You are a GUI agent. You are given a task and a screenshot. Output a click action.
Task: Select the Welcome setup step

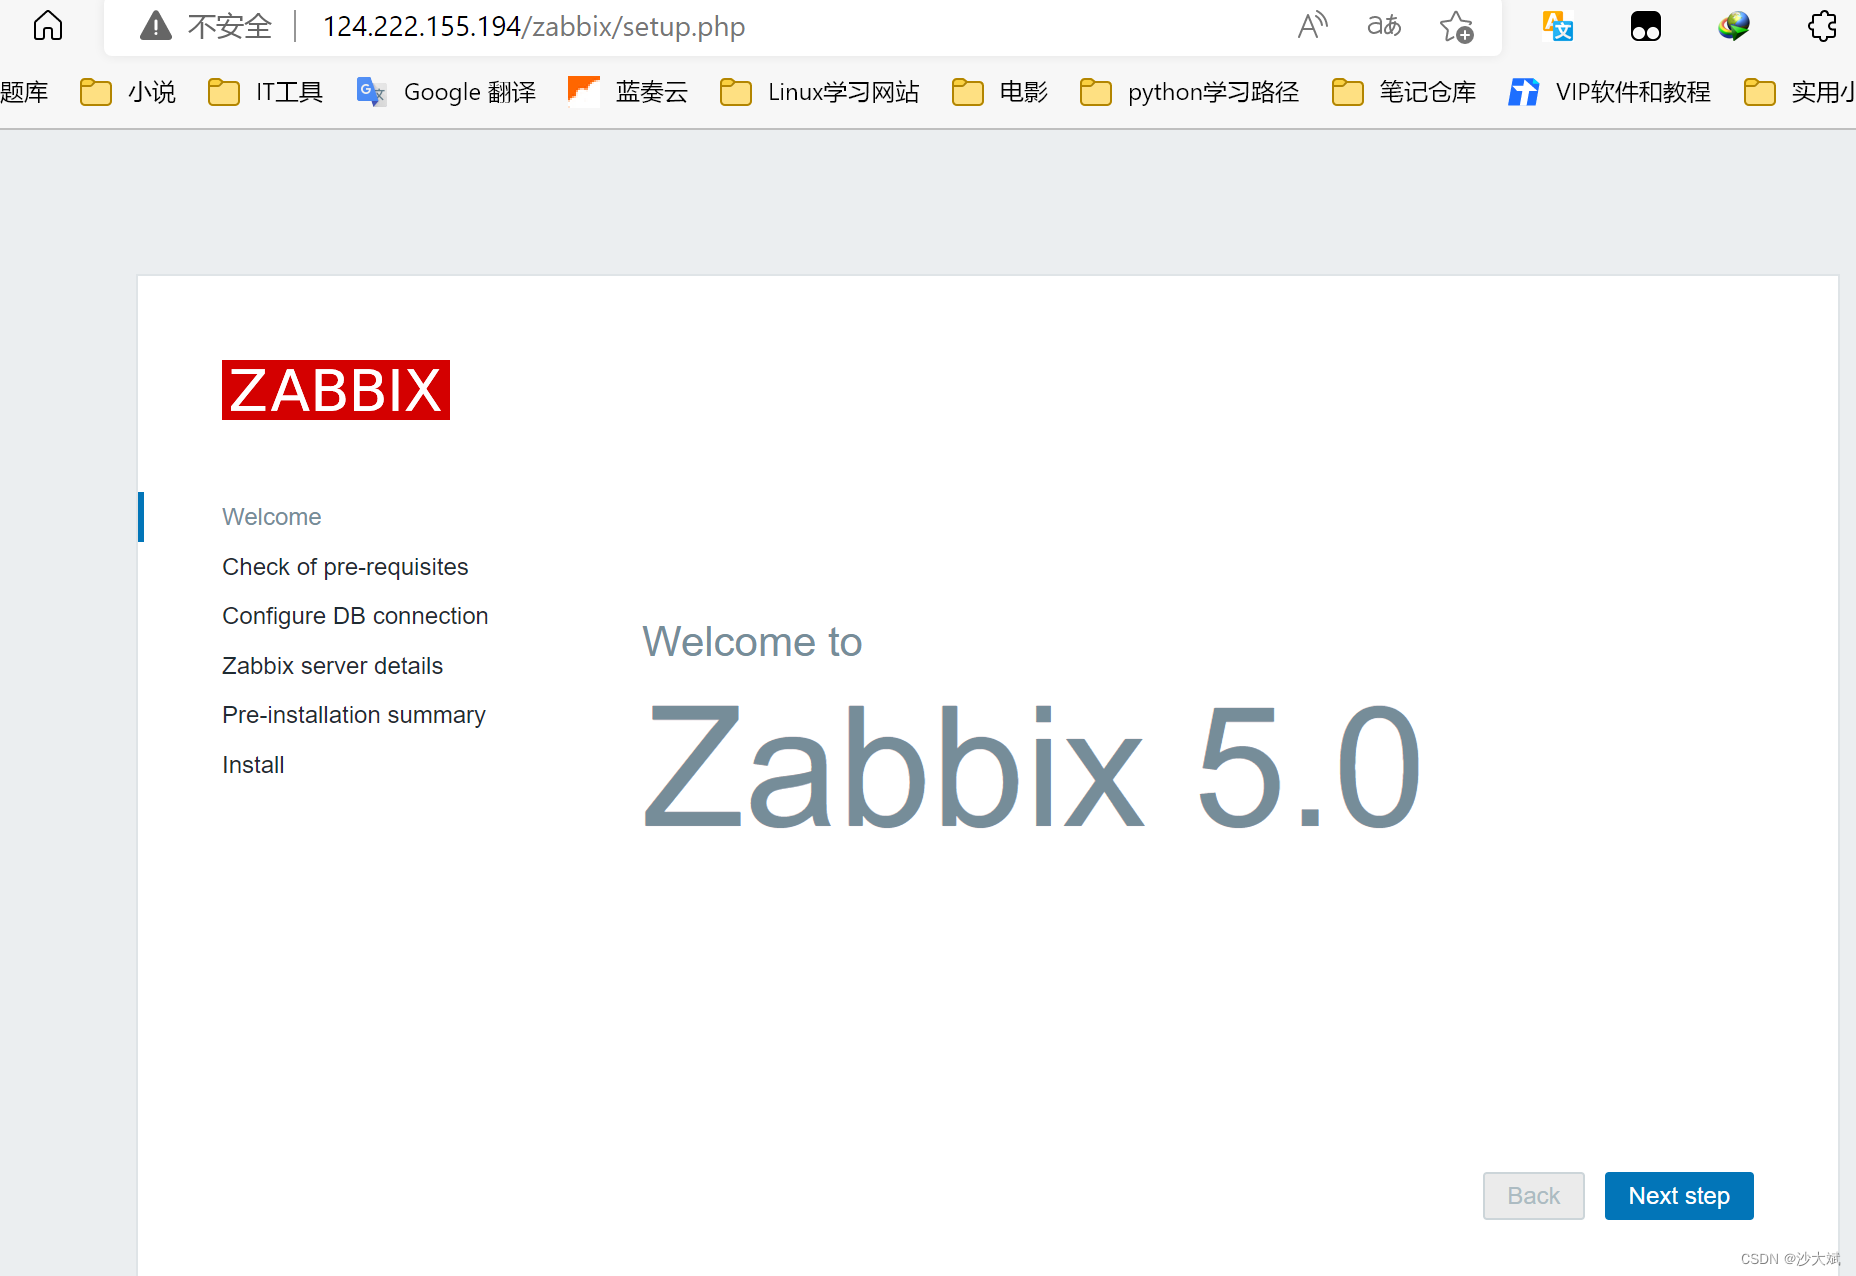(272, 517)
